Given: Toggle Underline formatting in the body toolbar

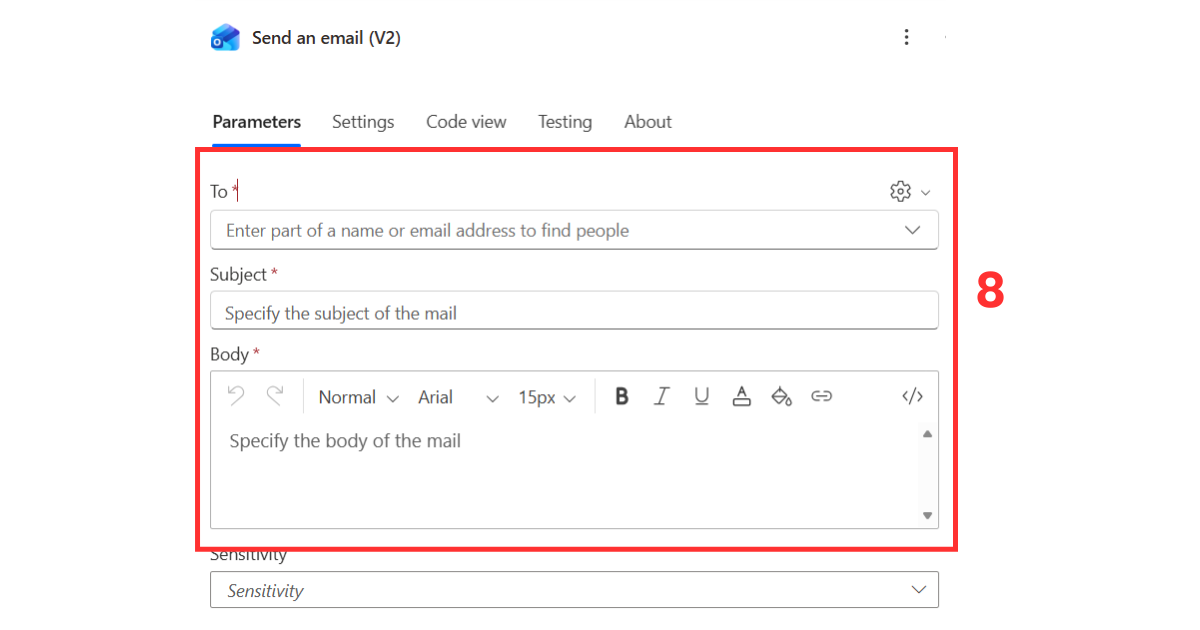Looking at the screenshot, I should [x=702, y=396].
